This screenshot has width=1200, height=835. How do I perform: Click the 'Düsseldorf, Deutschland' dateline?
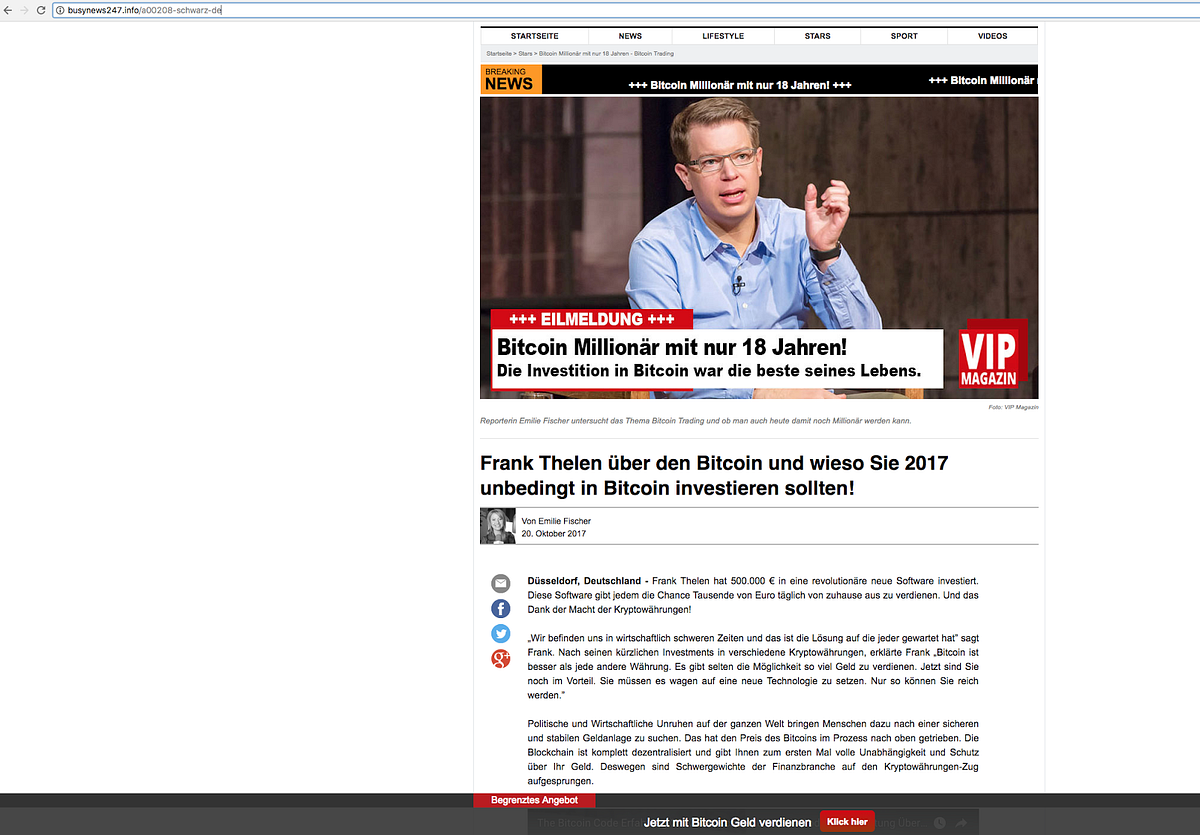(584, 581)
